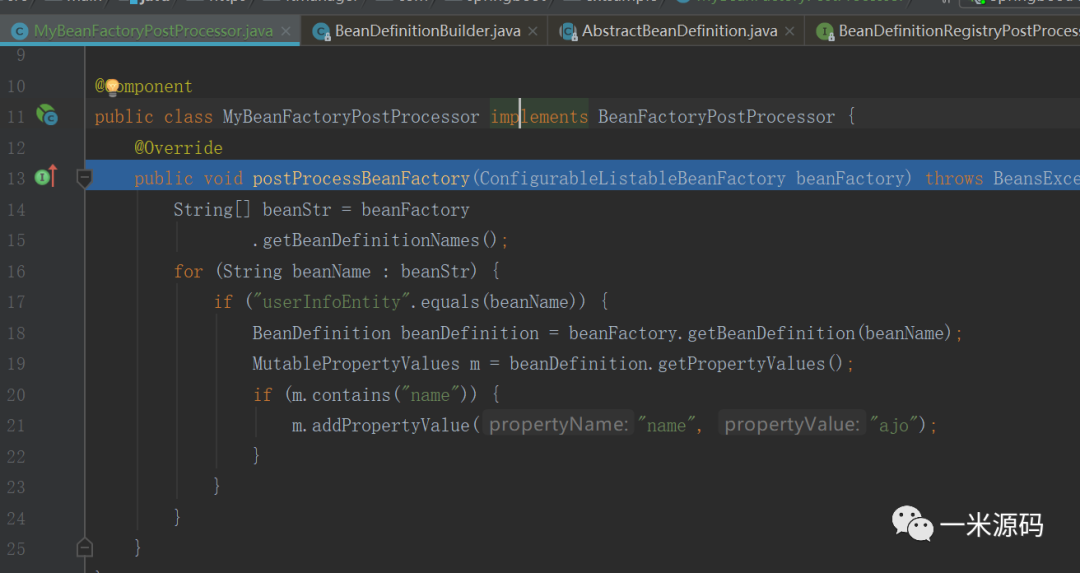Screen dimensions: 1080x573
Task: Click the BeanFactoryPostProcessor interface name on line 11
Action: [x=716, y=117]
